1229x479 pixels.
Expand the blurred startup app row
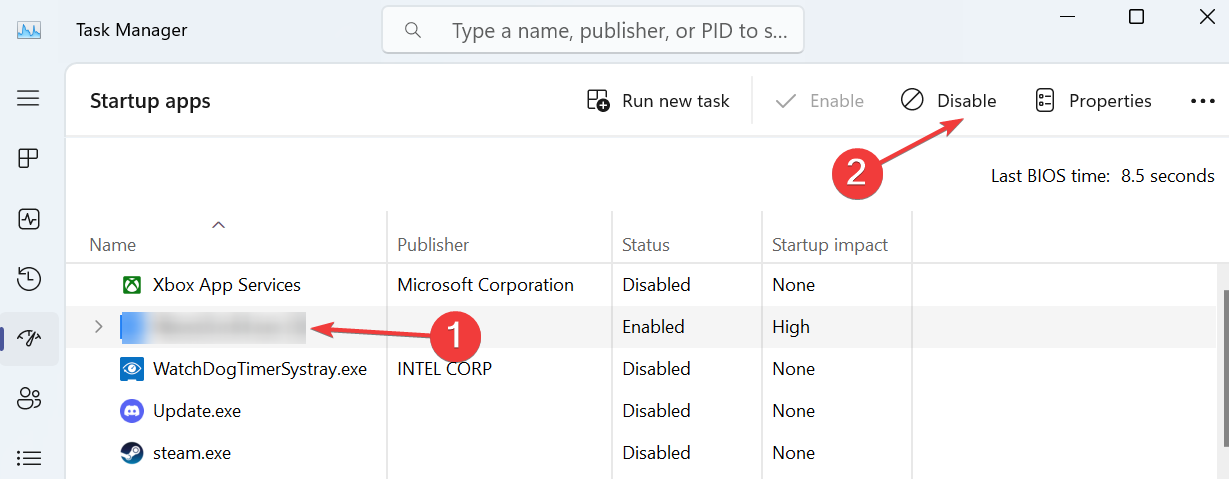click(98, 327)
